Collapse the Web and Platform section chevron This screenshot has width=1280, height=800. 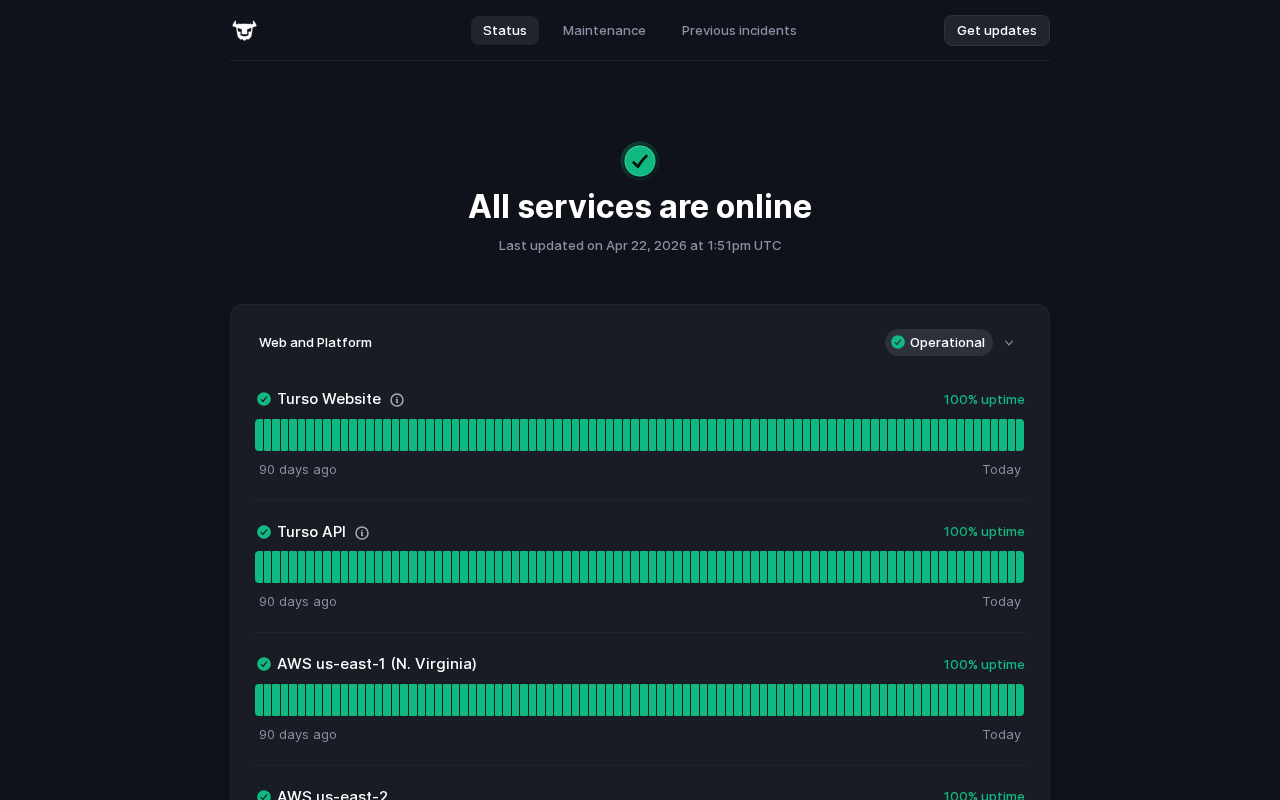pyautogui.click(x=1009, y=343)
